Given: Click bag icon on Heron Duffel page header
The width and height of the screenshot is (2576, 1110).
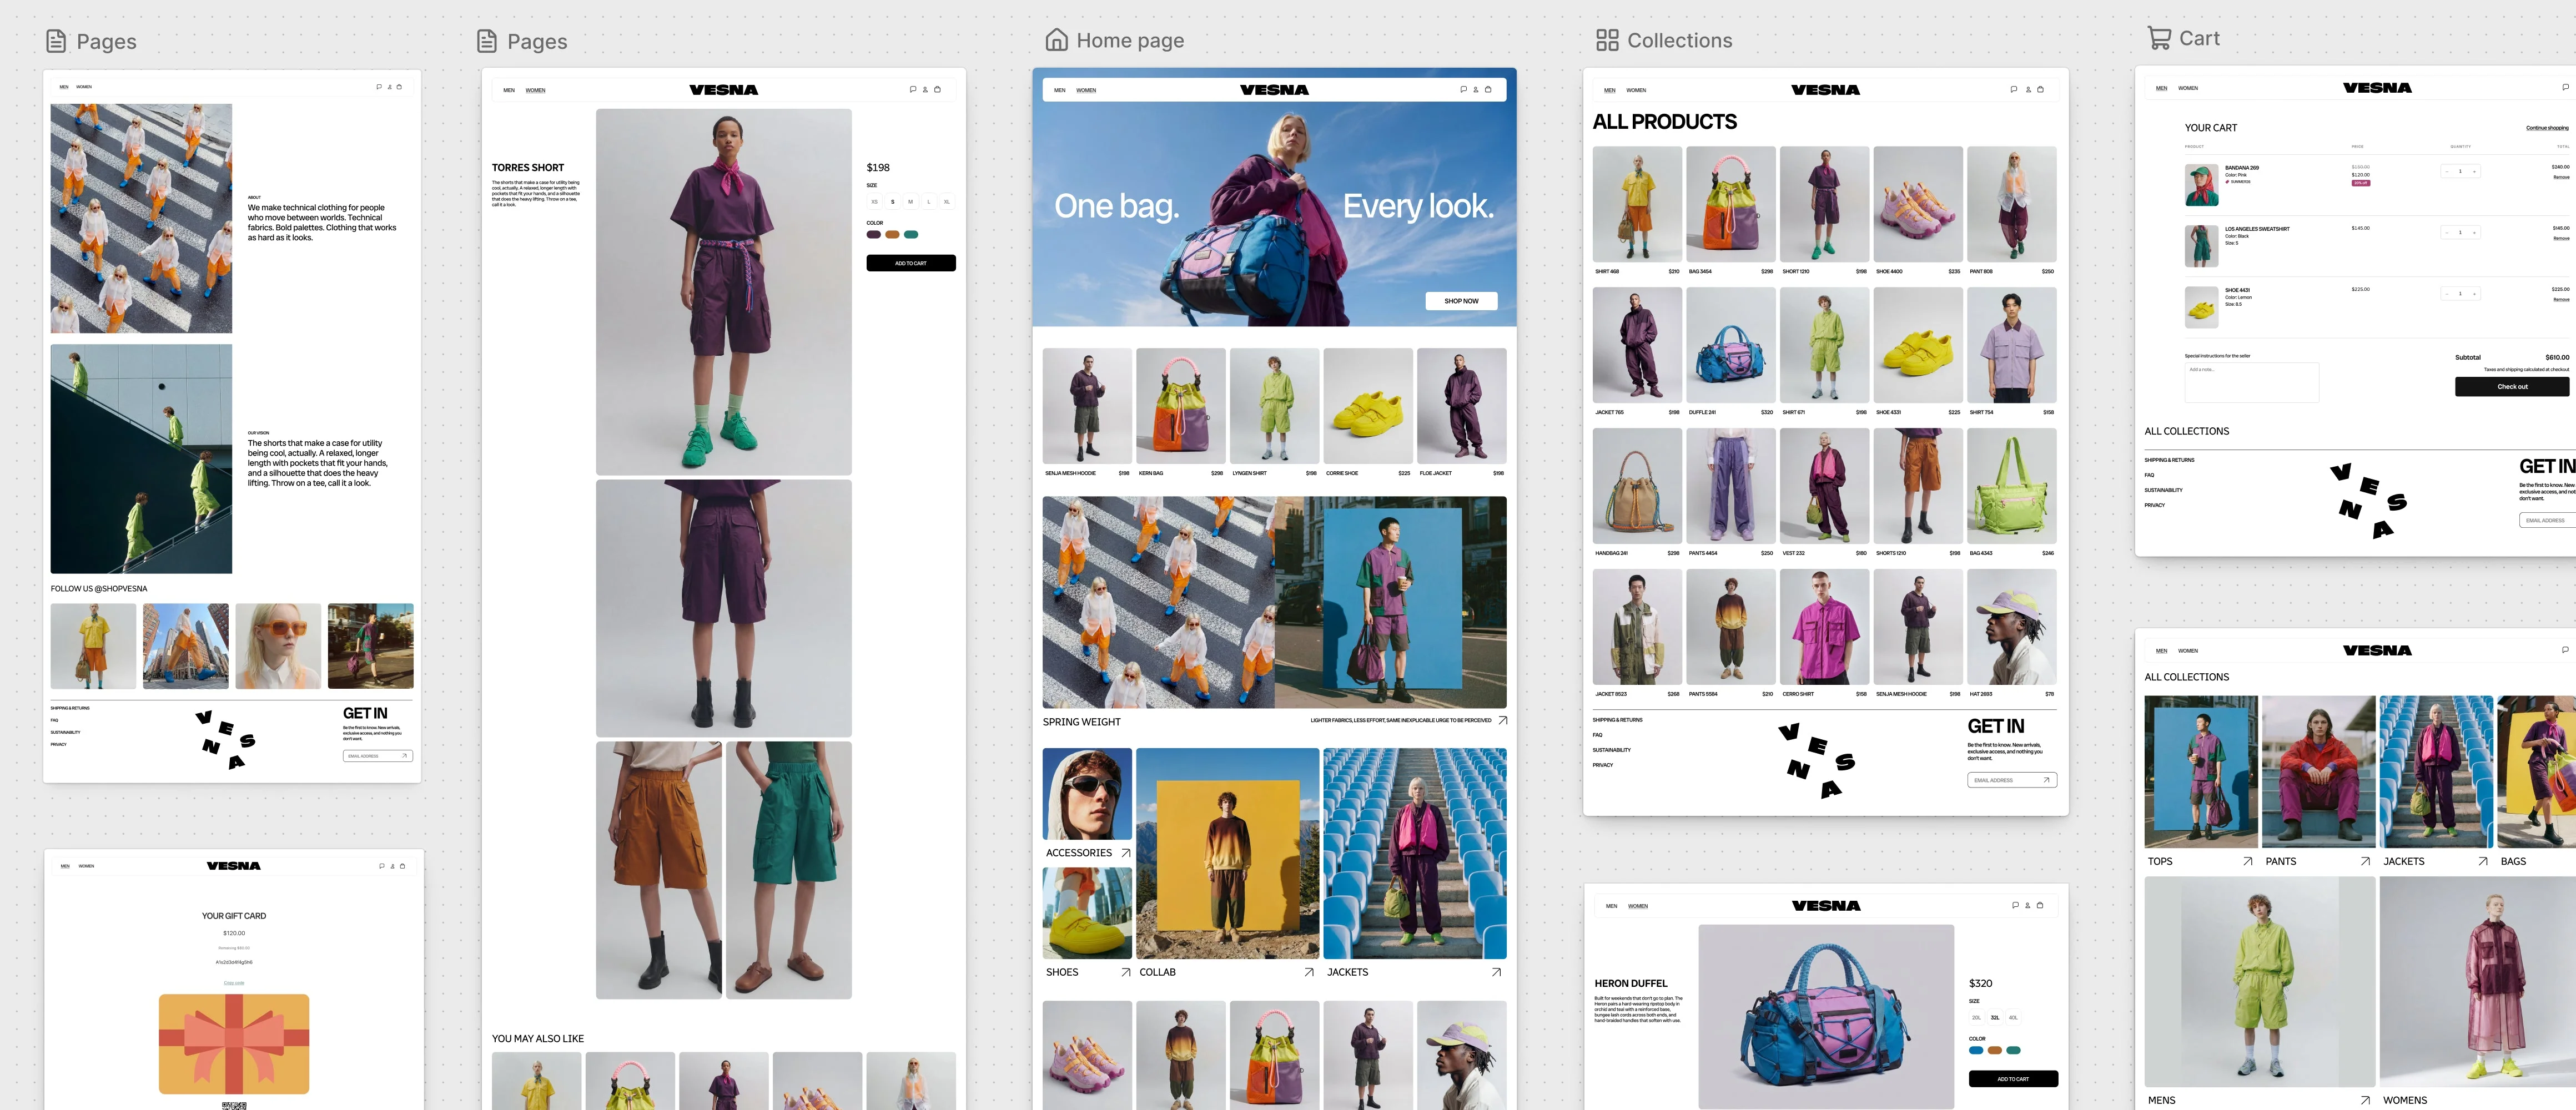Looking at the screenshot, I should [x=2040, y=905].
